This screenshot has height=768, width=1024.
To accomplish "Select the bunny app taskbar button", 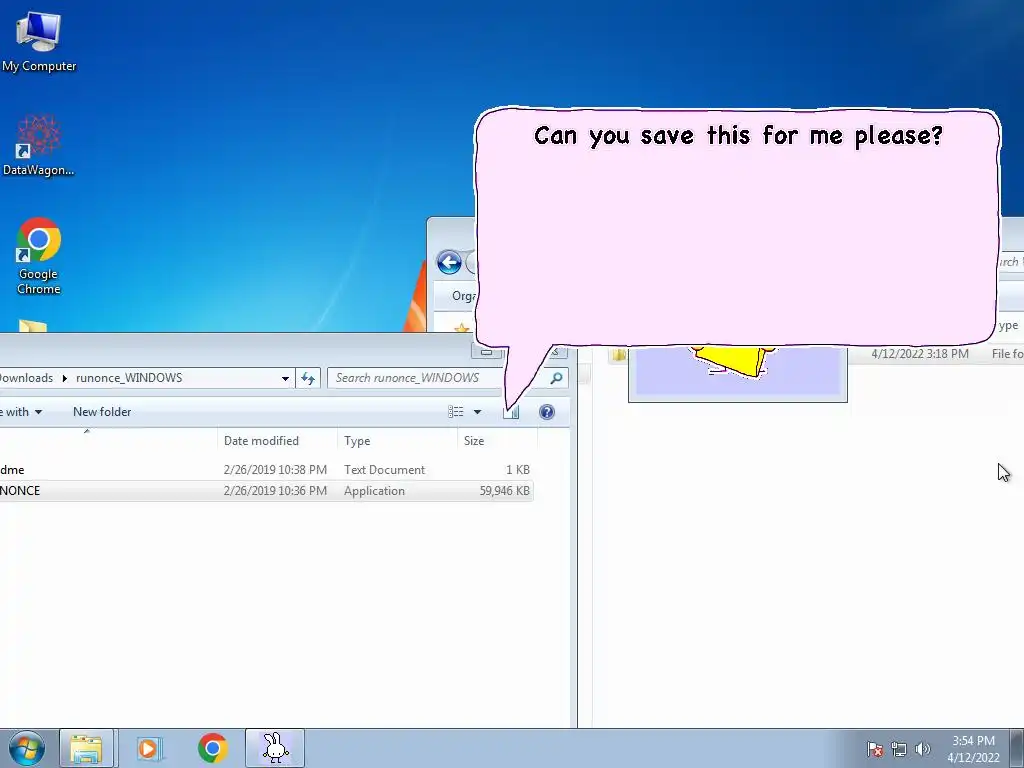I will (274, 748).
